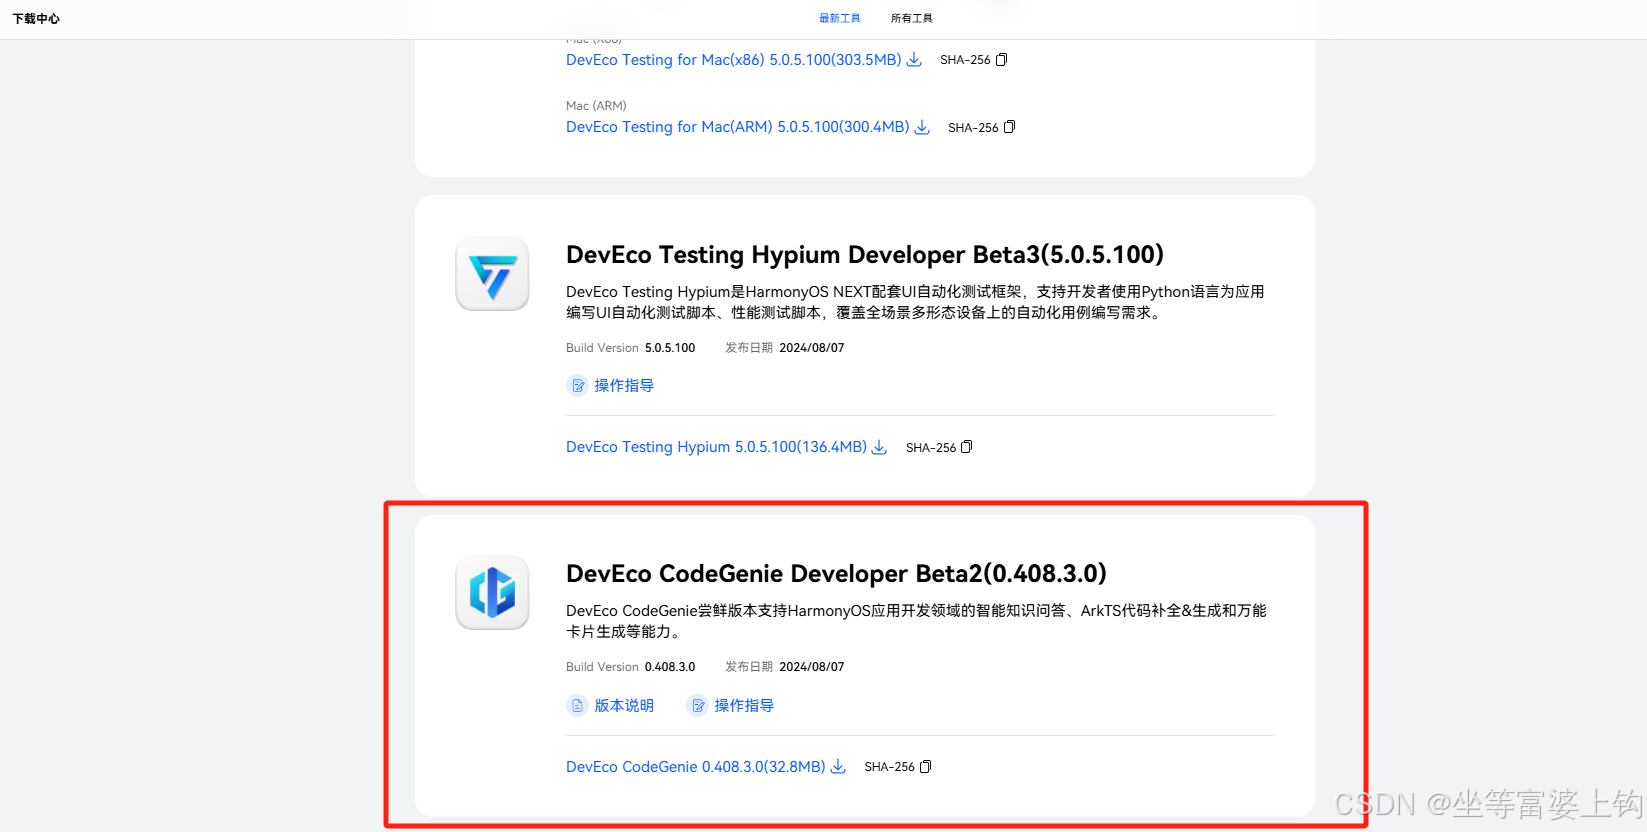Screen dimensions: 1647x832
Task: Click download arrow icon for Hypium package
Action: (879, 447)
